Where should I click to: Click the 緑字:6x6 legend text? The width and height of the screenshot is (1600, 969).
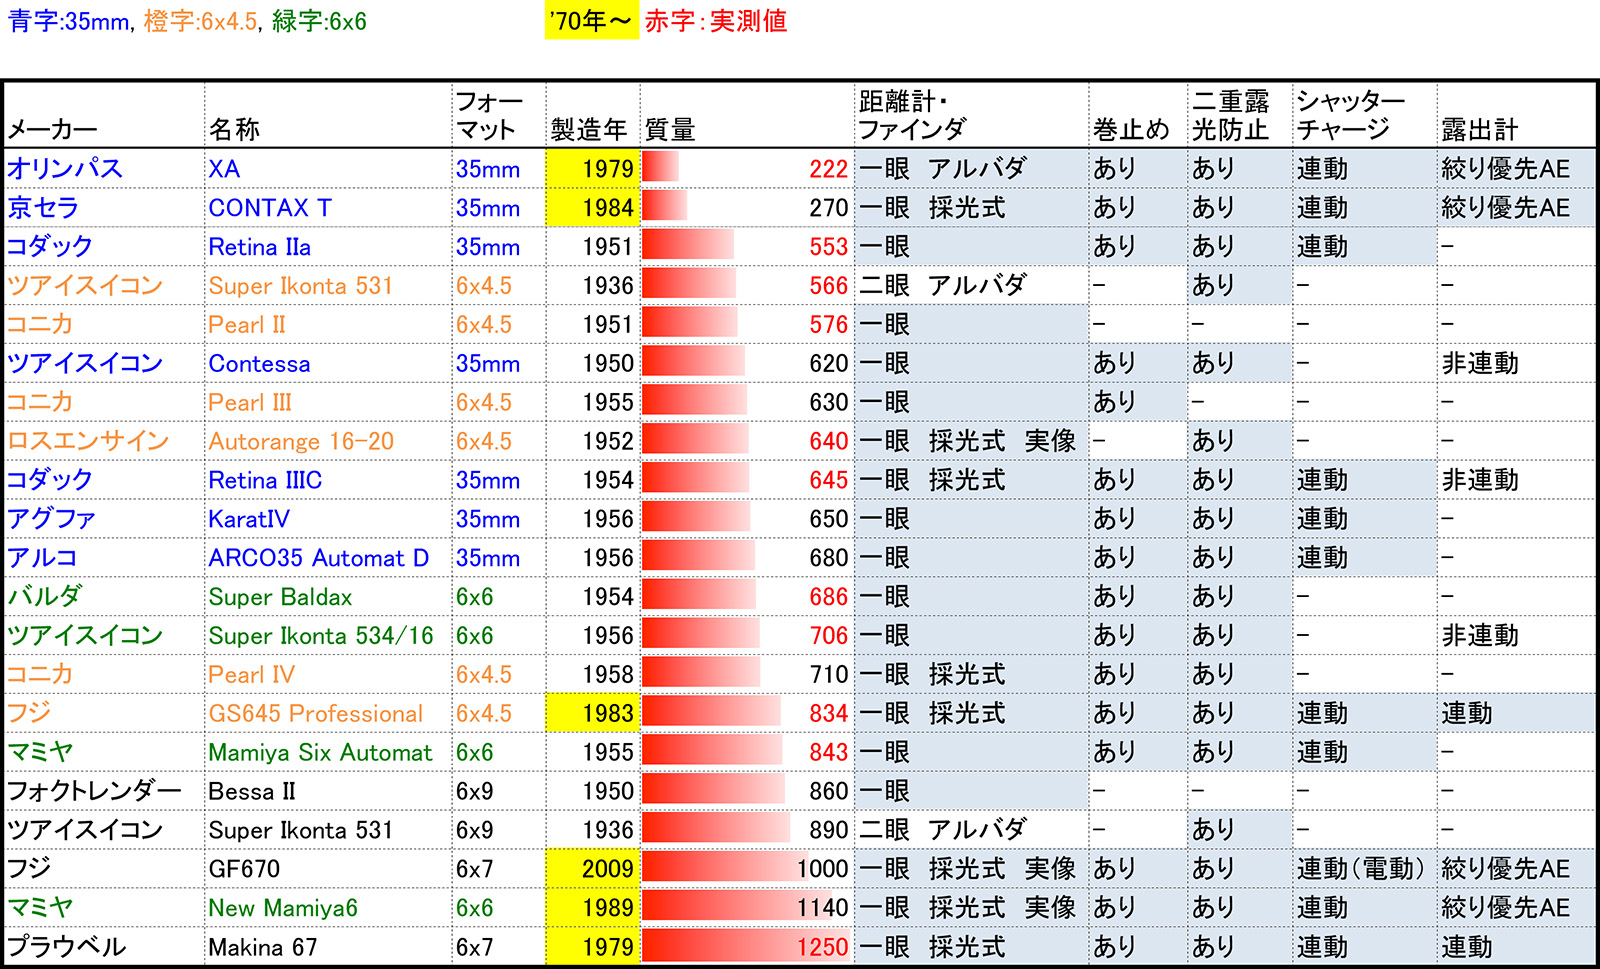click(320, 21)
